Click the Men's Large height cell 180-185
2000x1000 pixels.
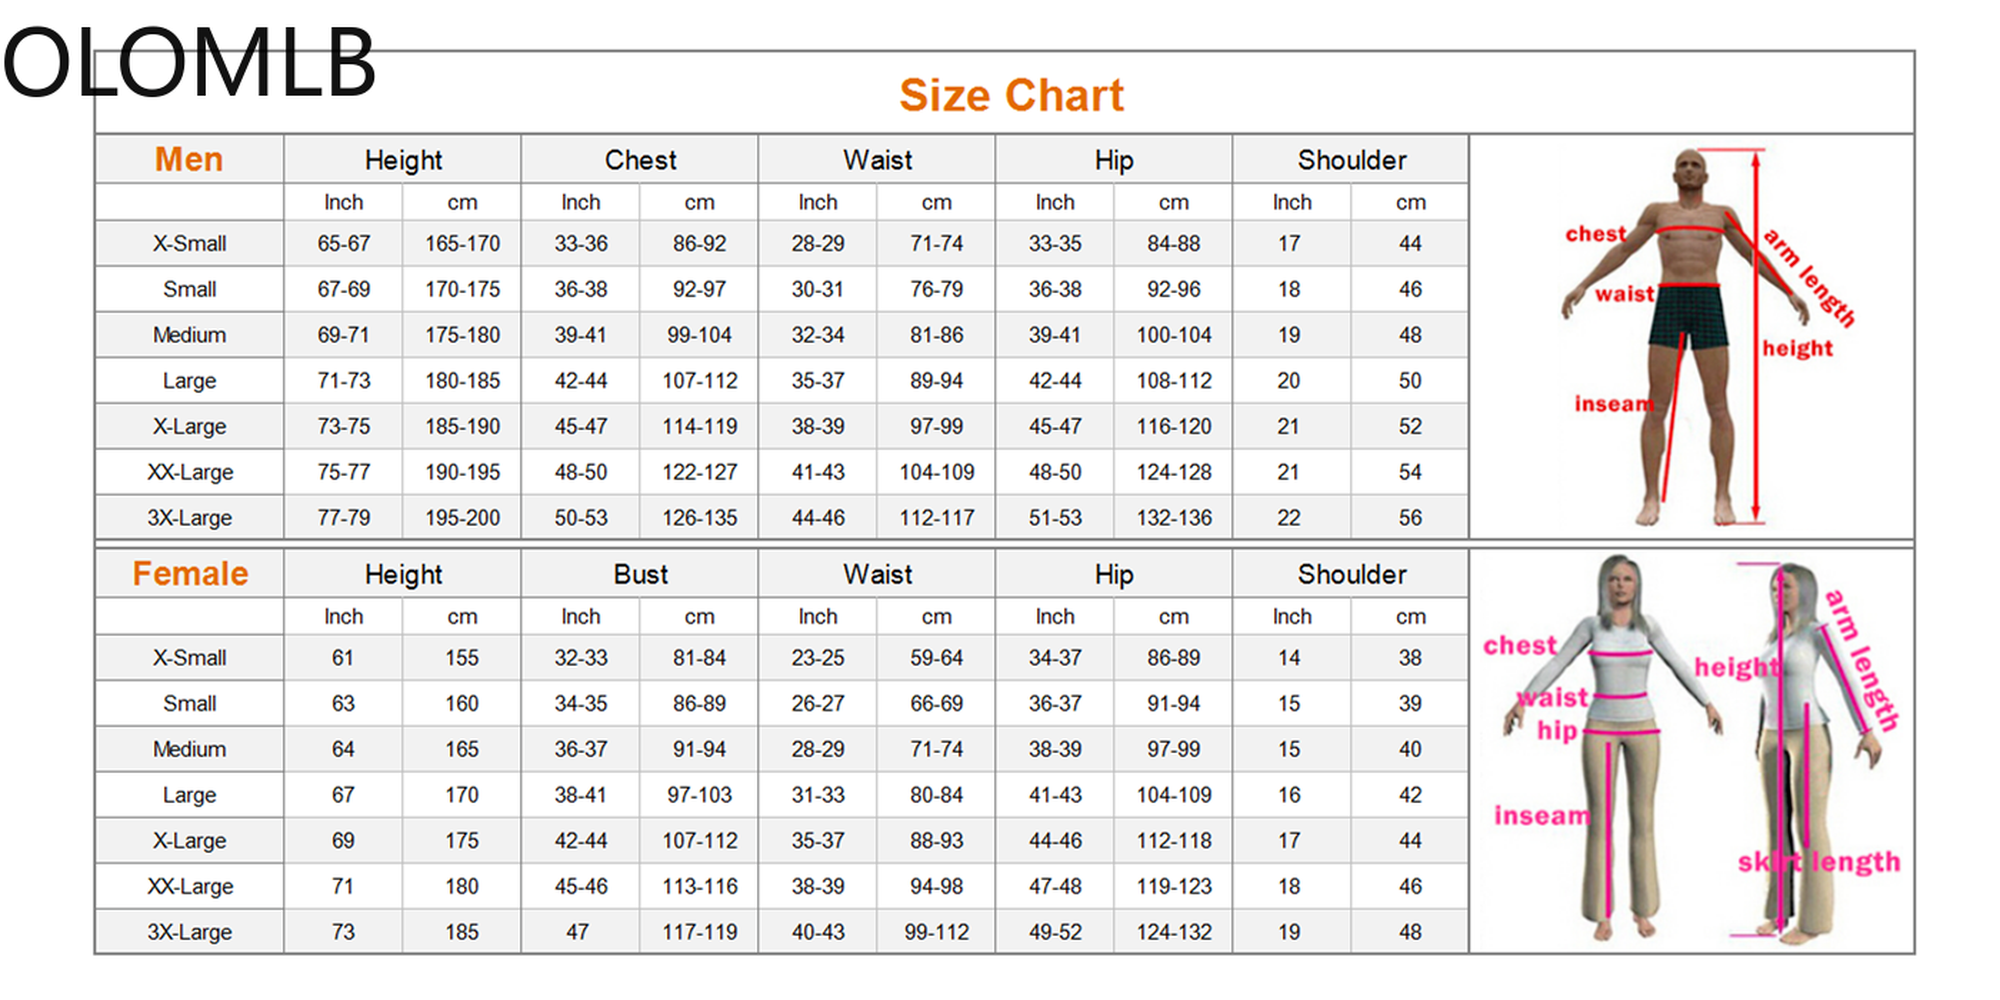[x=462, y=381]
